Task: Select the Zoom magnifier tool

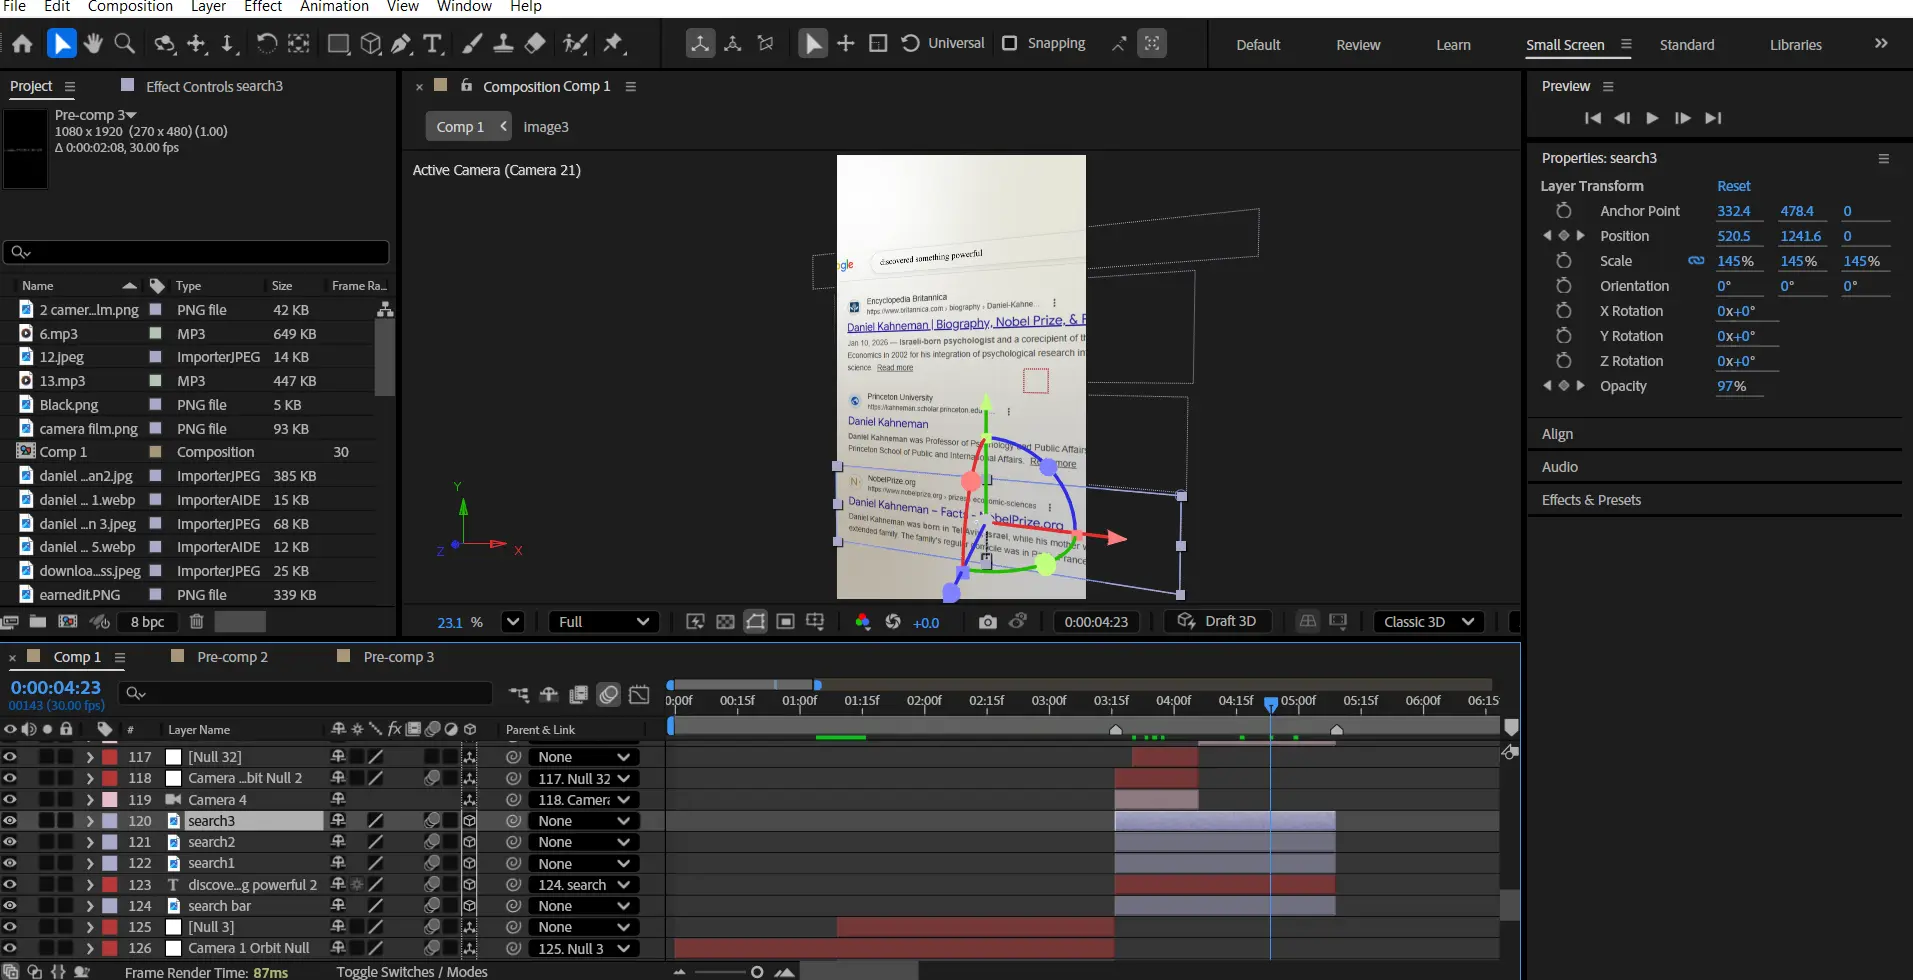Action: click(125, 44)
